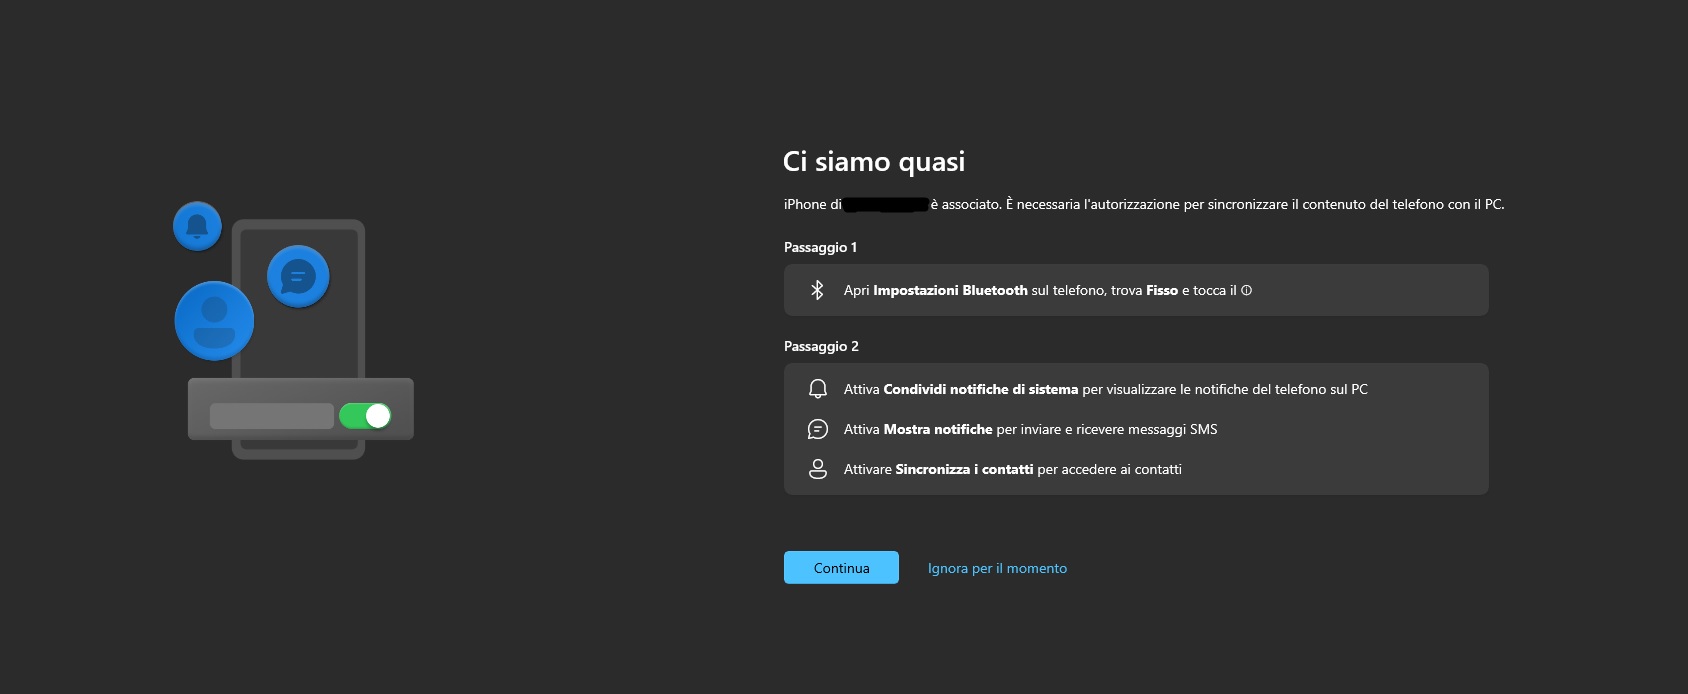The width and height of the screenshot is (1688, 694).
Task: Click the bold 'Condividi notifiche di sistema' text
Action: (x=980, y=389)
